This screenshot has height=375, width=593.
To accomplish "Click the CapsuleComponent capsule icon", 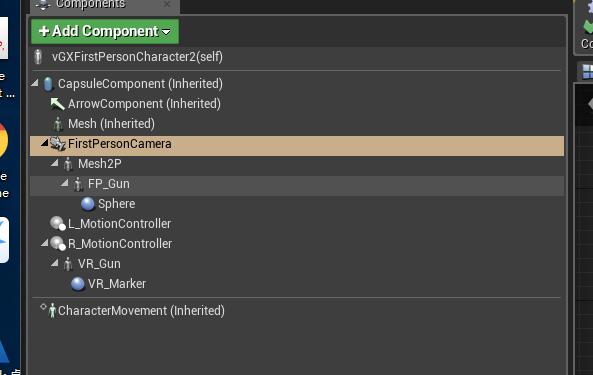I will point(48,84).
